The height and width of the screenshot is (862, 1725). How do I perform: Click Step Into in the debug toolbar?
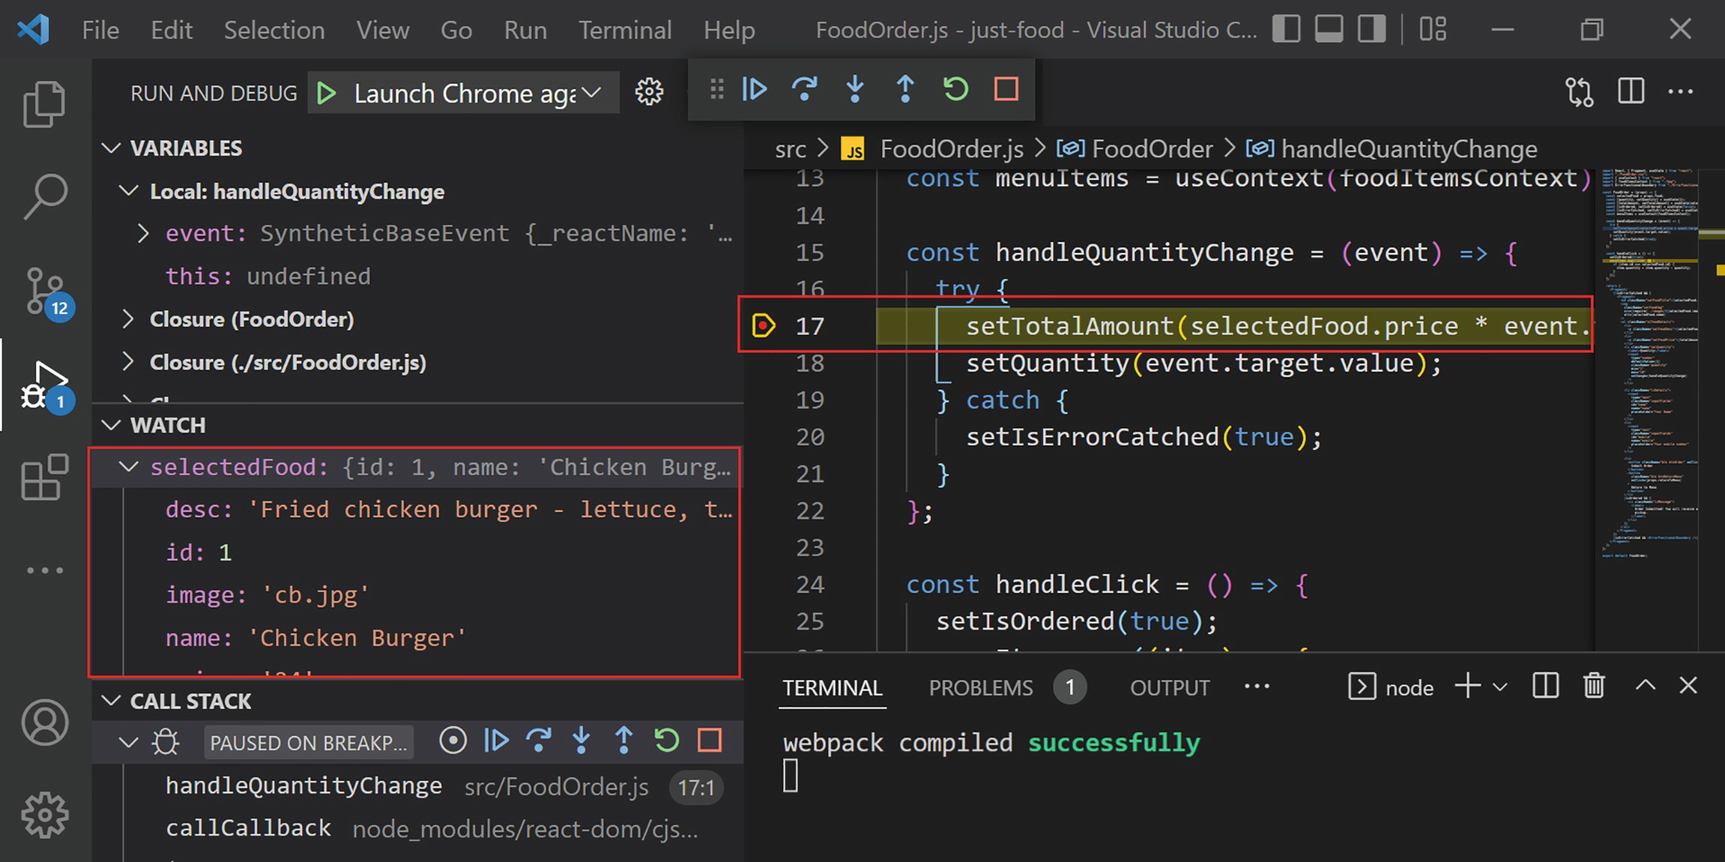855,90
